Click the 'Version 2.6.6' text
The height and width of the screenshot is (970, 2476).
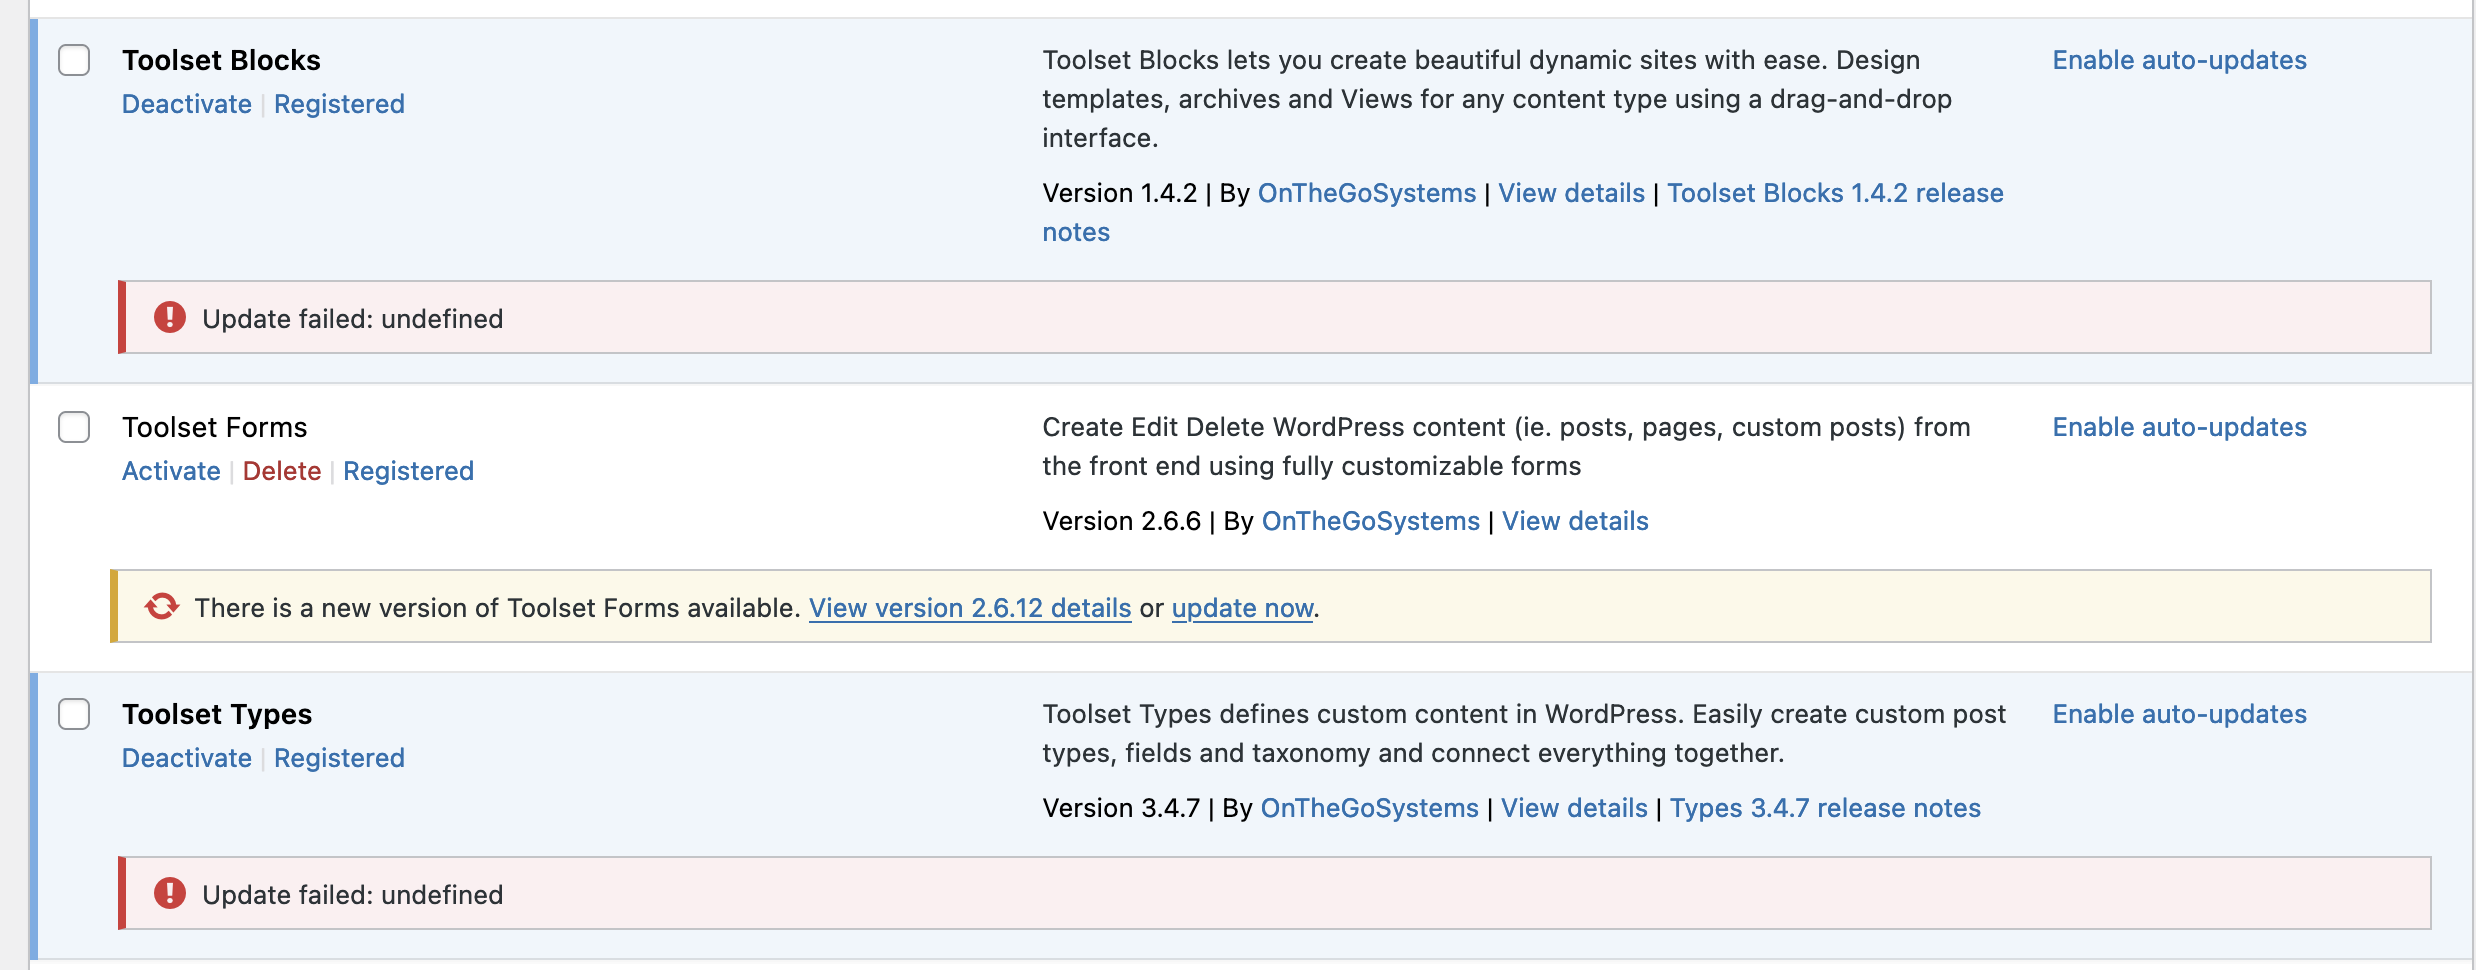1121,521
